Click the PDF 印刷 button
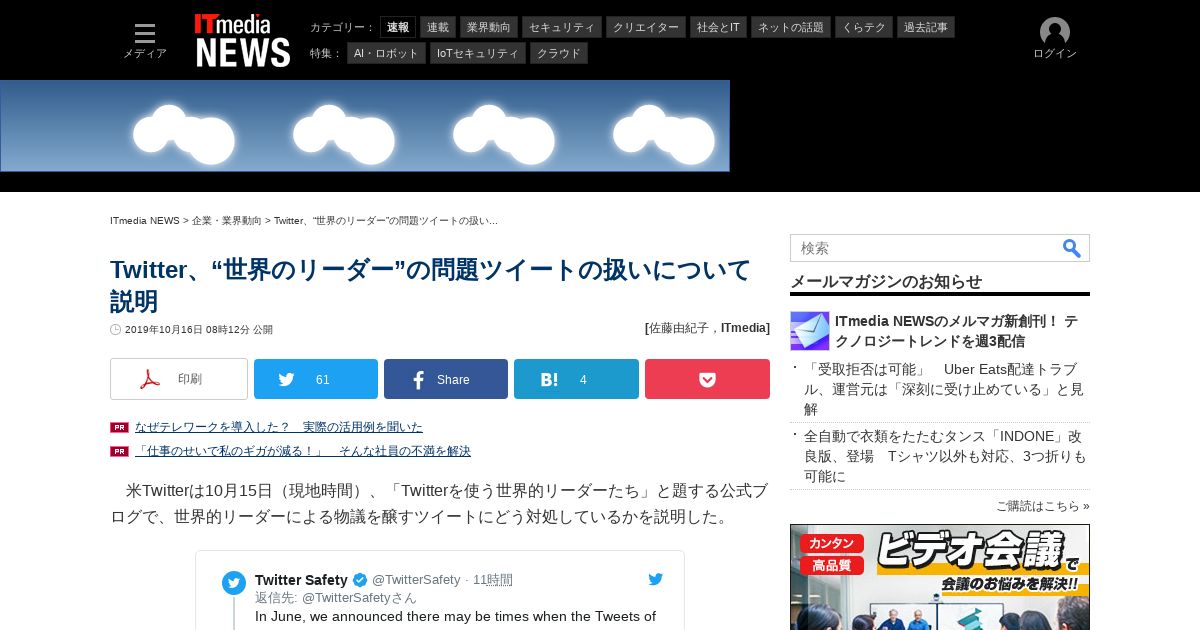Image resolution: width=1200 pixels, height=630 pixels. (x=179, y=379)
